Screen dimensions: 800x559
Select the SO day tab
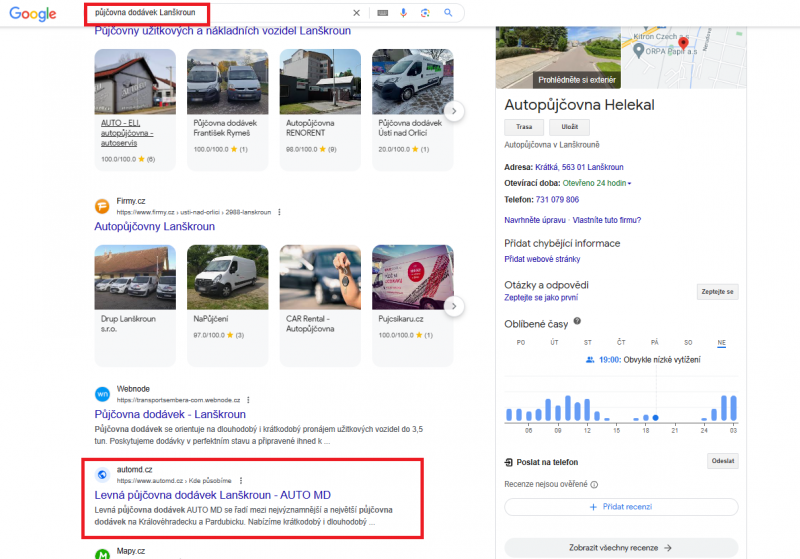coord(688,343)
